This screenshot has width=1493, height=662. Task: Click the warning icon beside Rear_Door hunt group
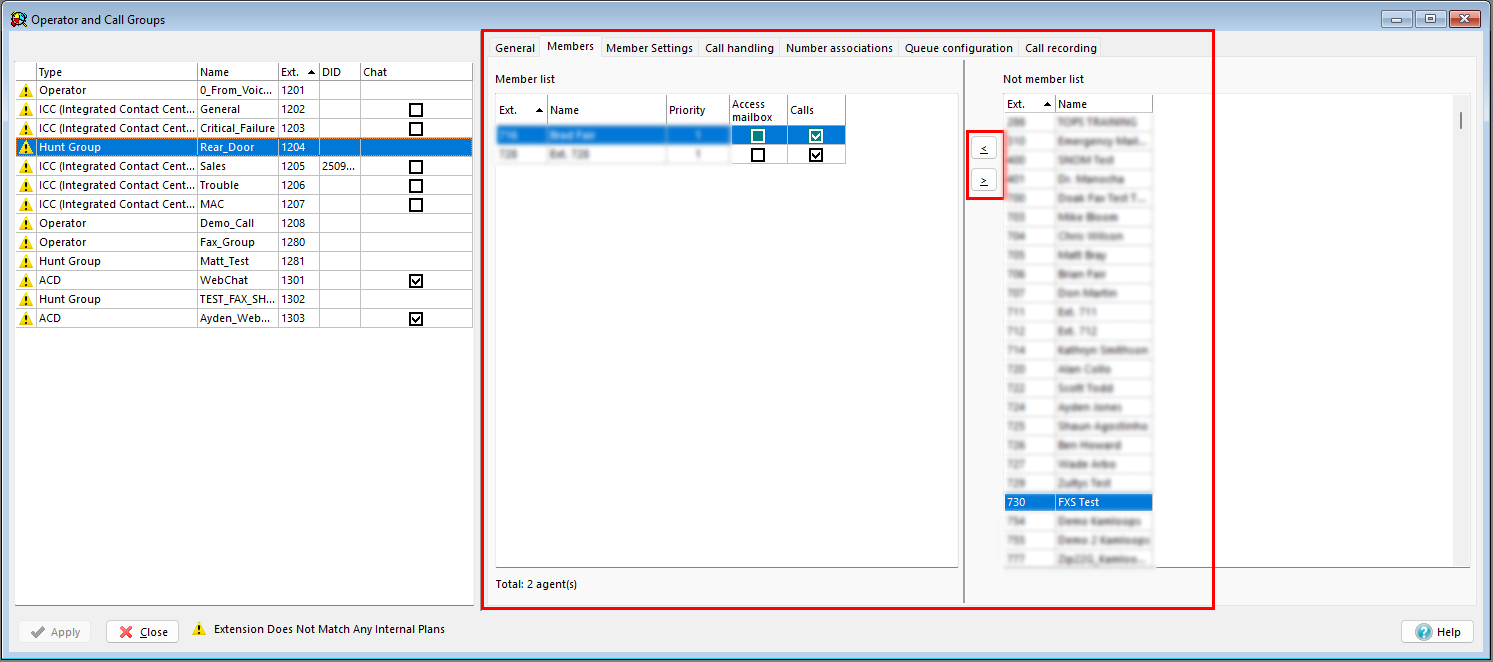[26, 148]
